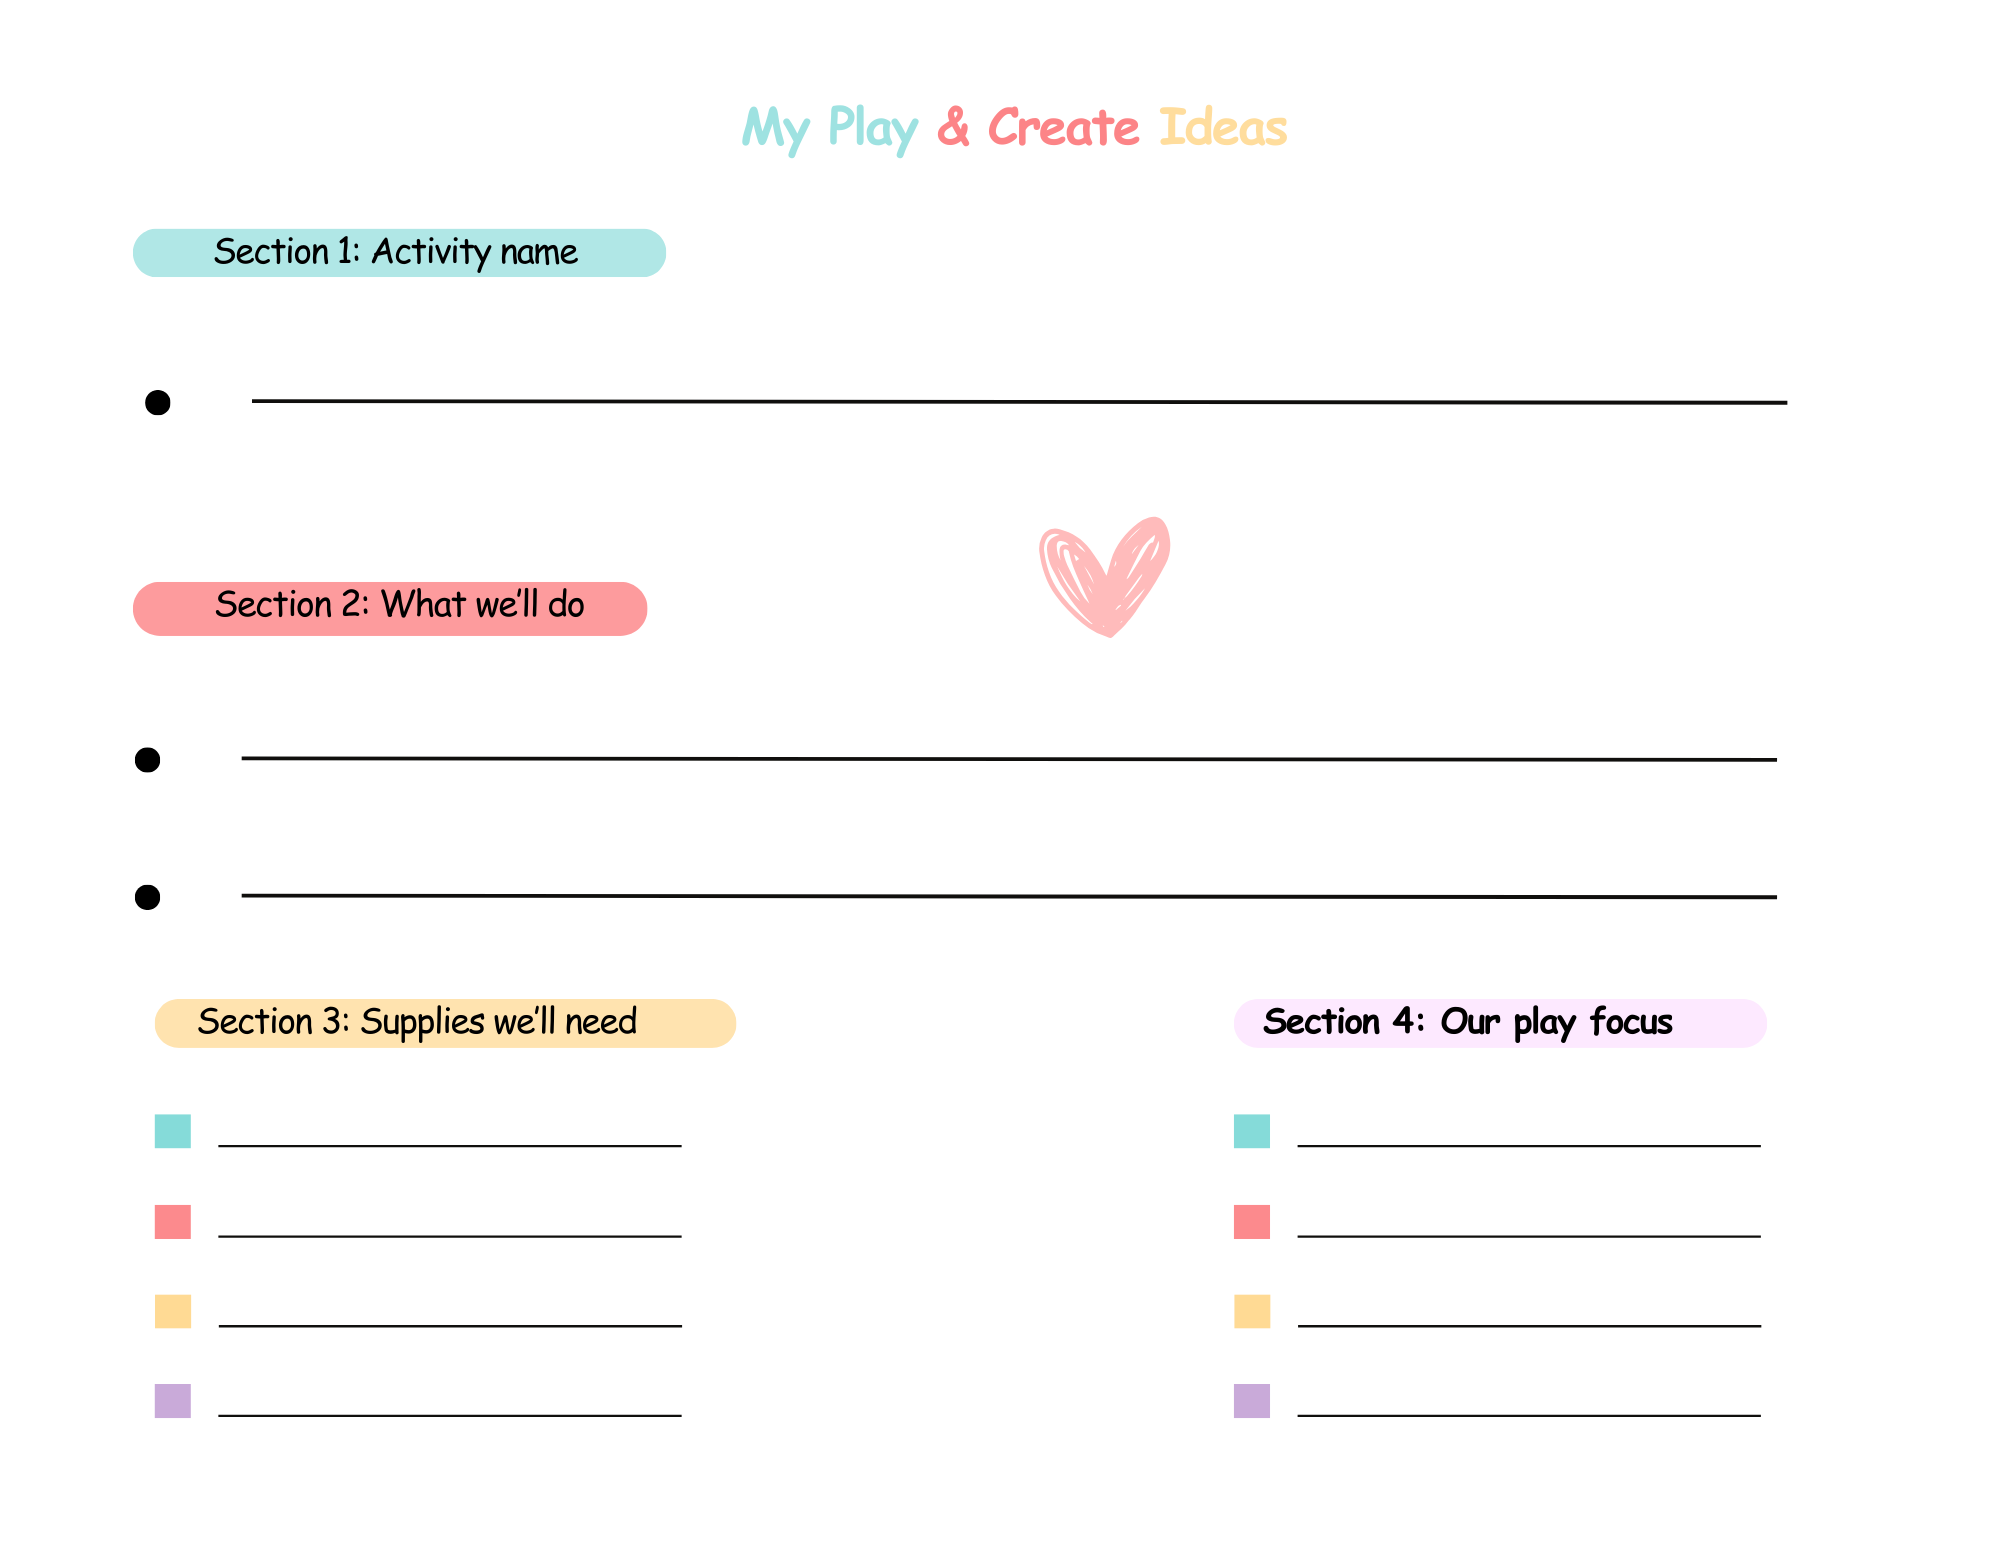Check the teal box under Section 3

click(173, 1131)
